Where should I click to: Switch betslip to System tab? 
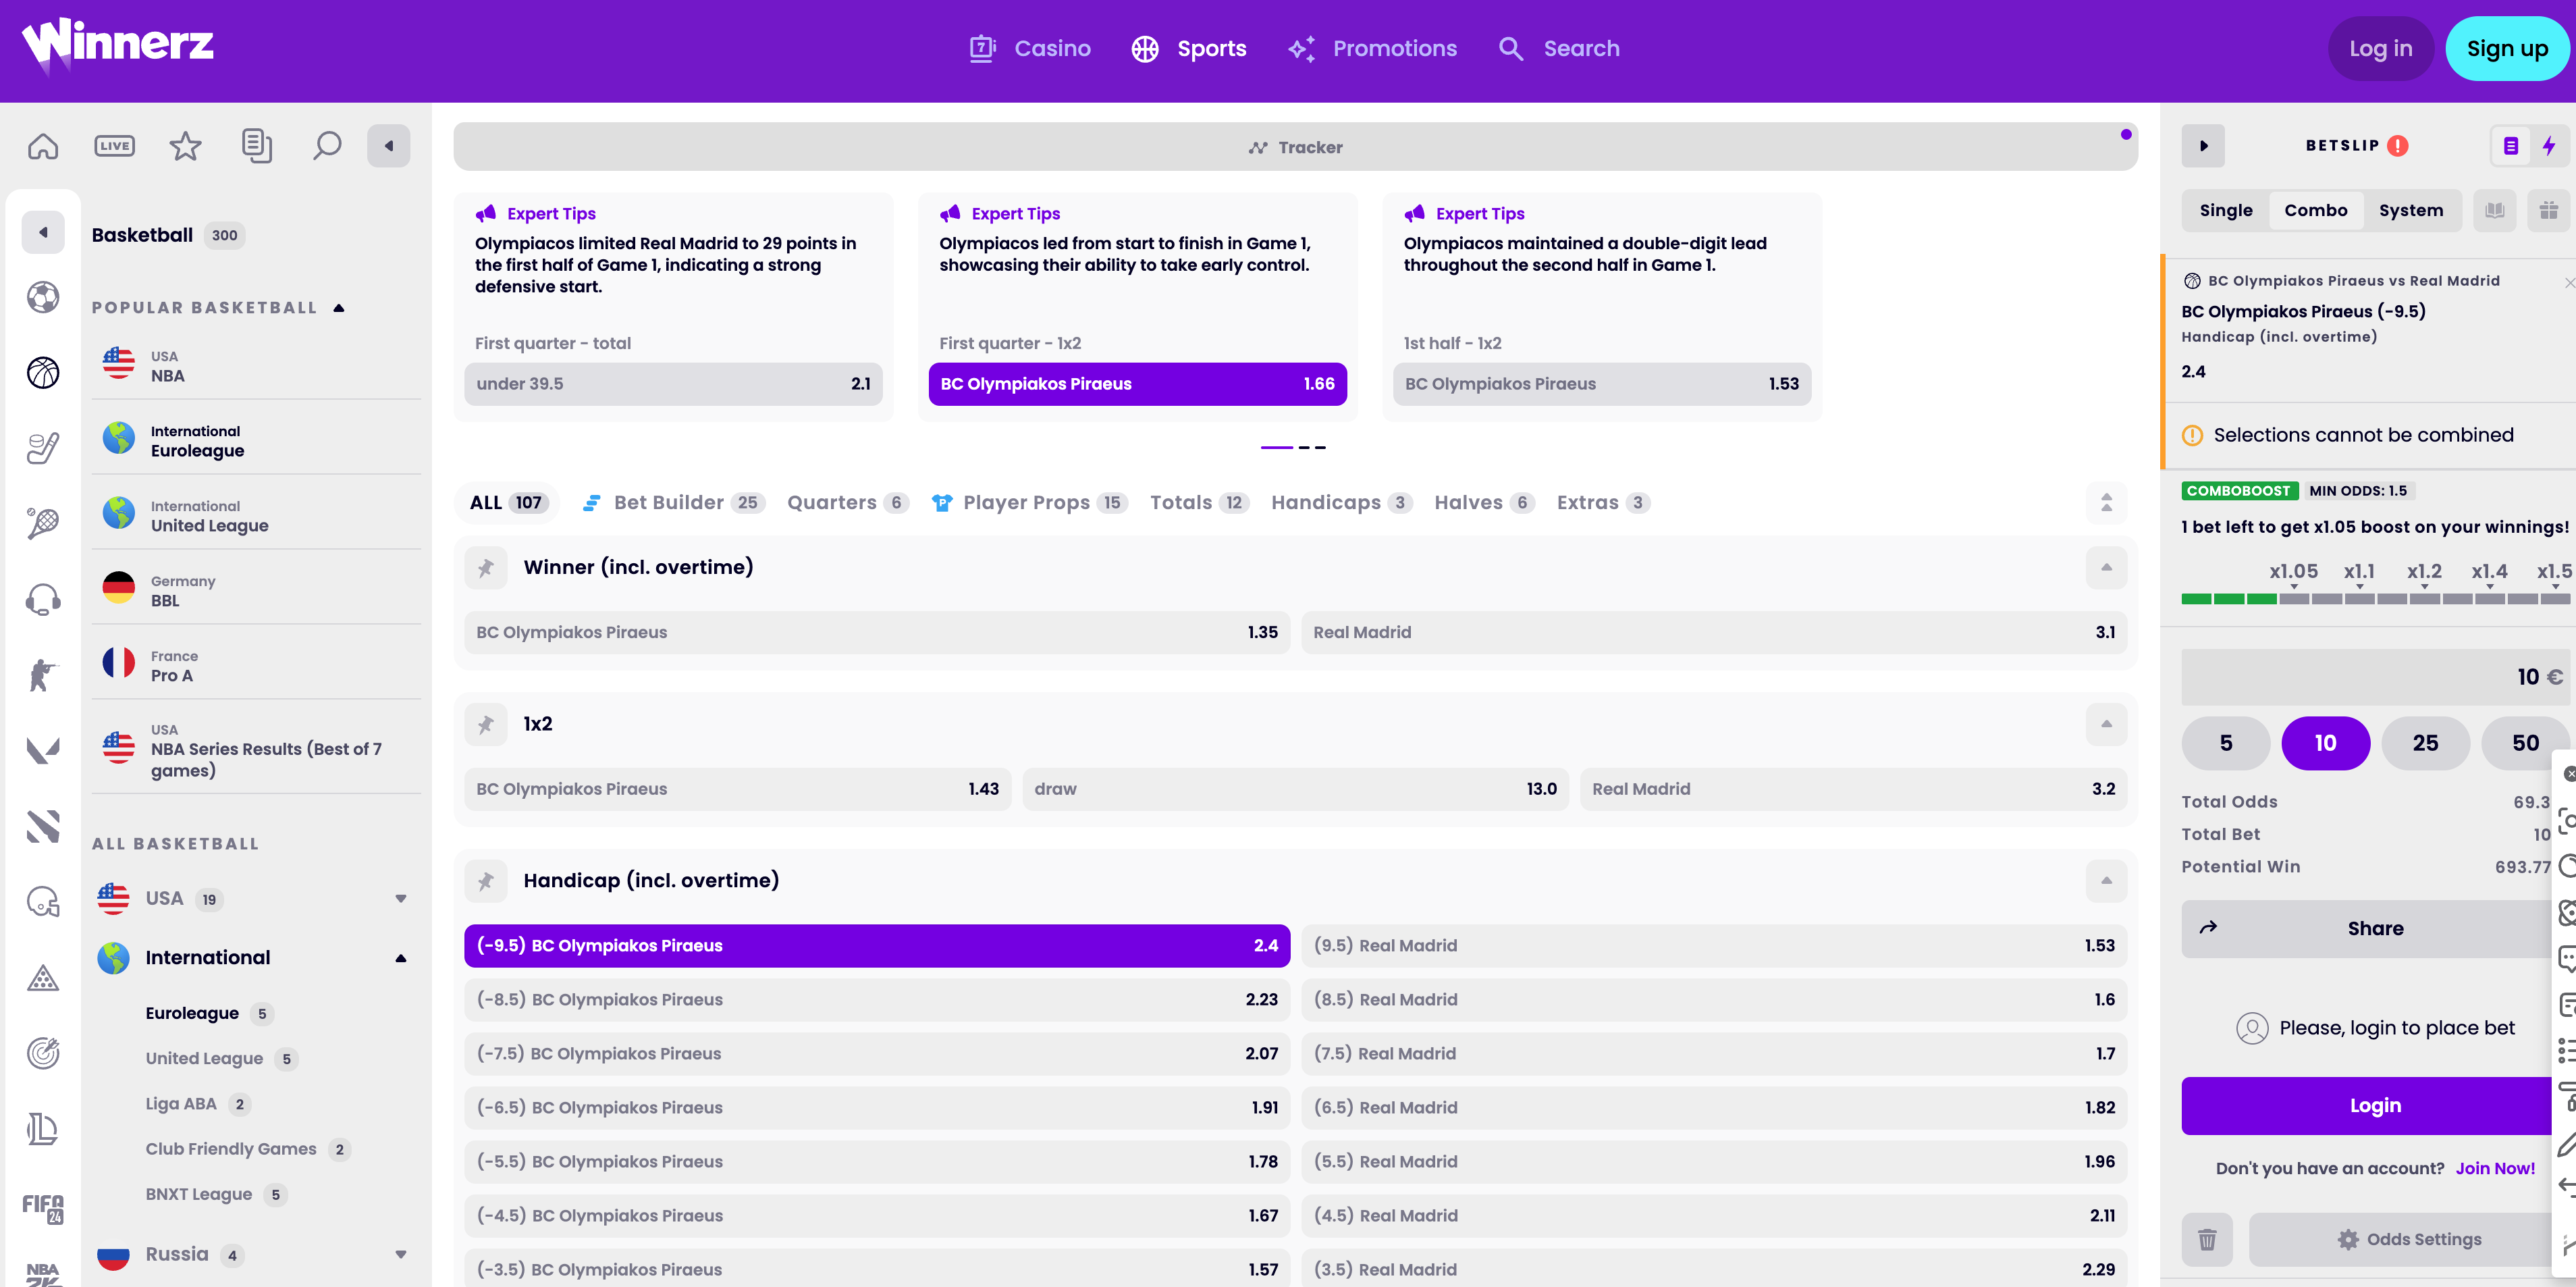tap(2410, 211)
